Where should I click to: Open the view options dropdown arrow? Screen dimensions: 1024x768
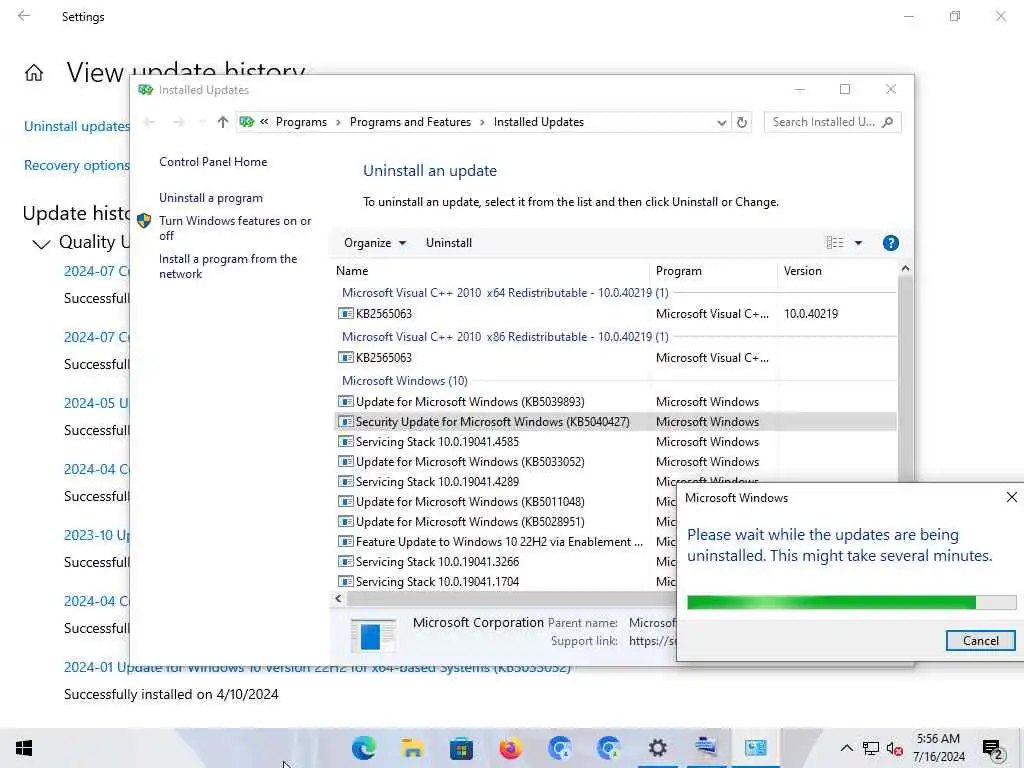coord(858,243)
